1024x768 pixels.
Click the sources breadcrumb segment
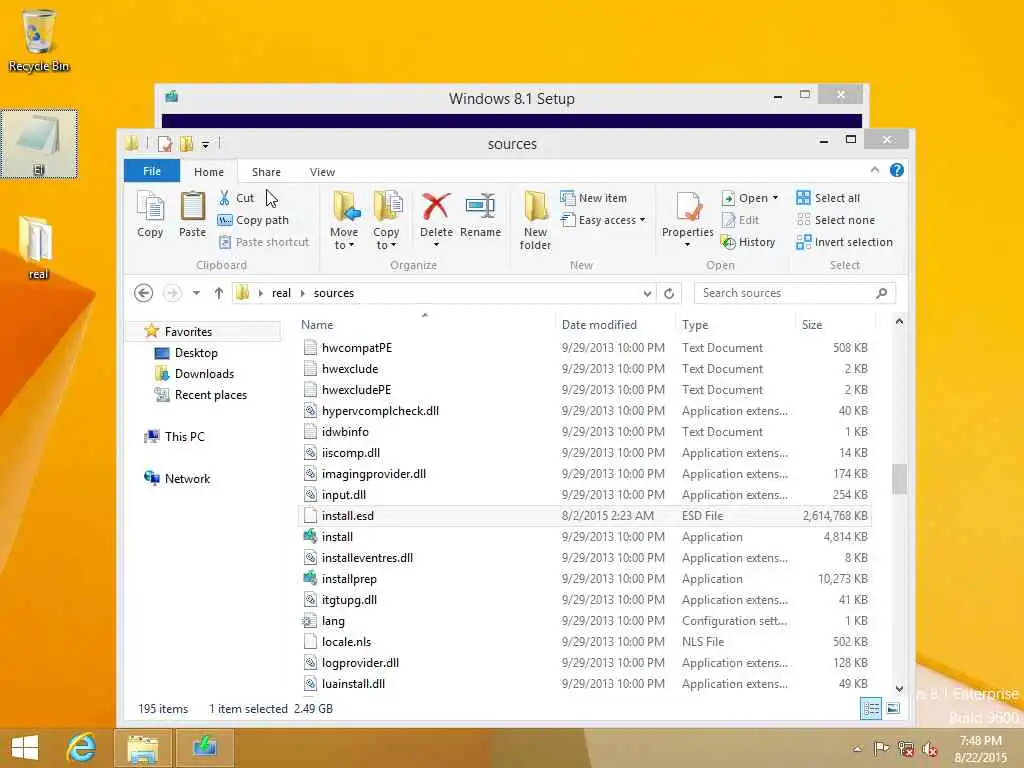click(x=334, y=293)
